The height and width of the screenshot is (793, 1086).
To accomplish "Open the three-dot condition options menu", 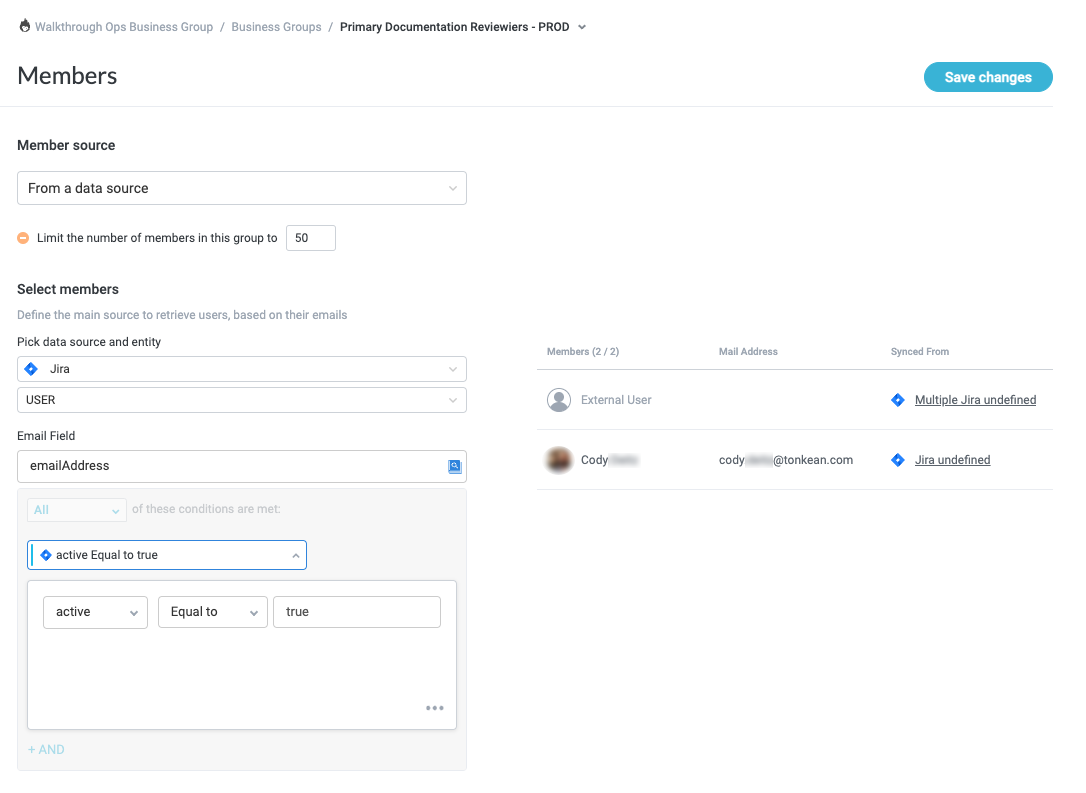I will (434, 708).
